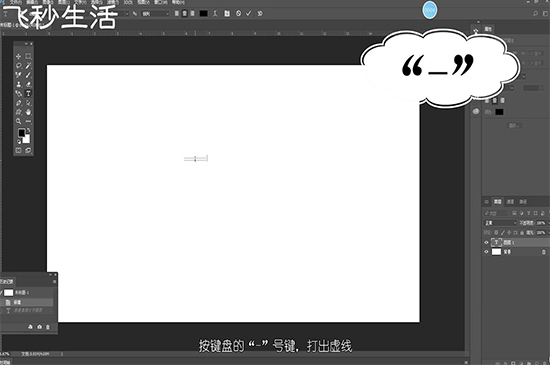Screen dimensions: 550x365
Task: Select the Clone Stamp tool
Action: 19,84
